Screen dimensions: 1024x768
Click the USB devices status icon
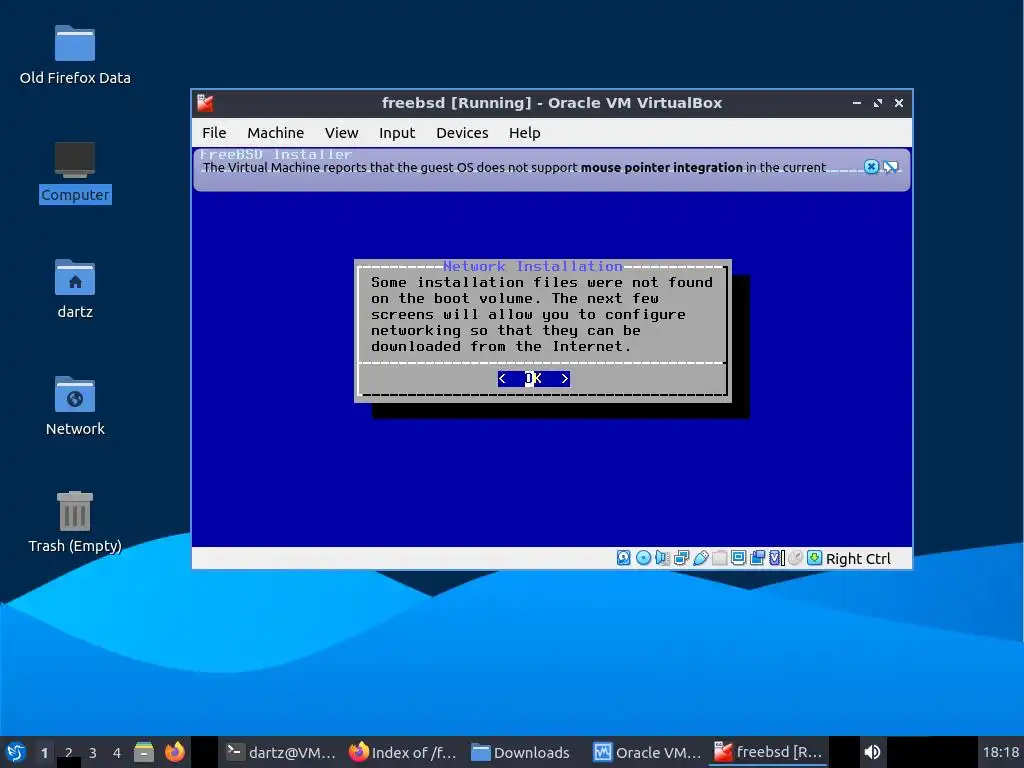click(x=701, y=558)
